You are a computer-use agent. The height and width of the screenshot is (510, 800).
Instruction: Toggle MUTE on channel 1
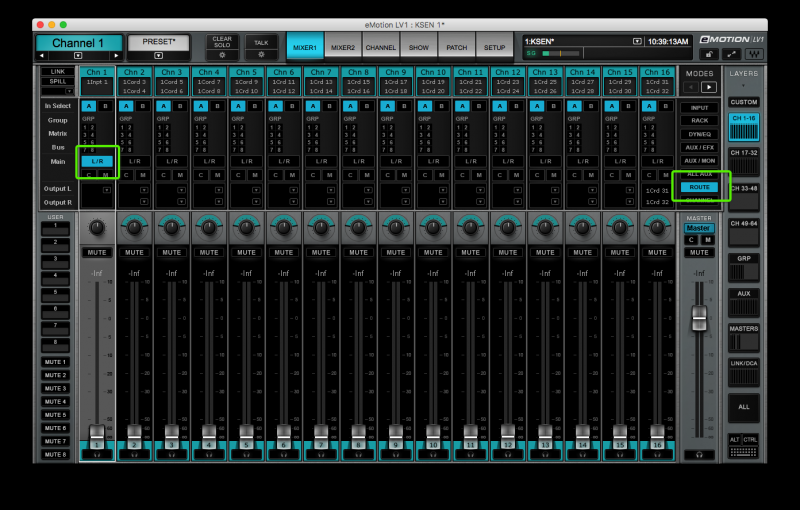click(x=97, y=252)
